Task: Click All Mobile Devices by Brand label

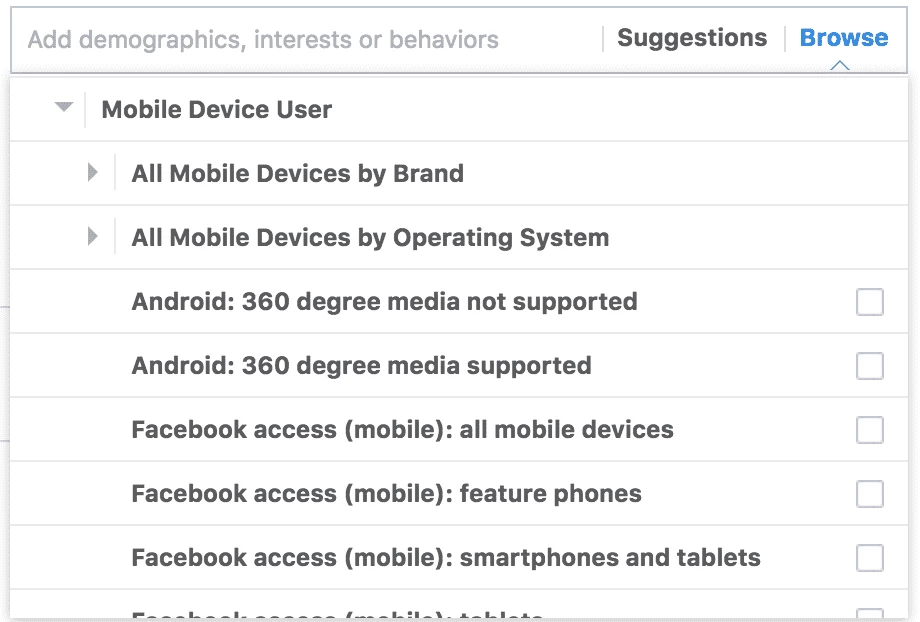Action: (x=297, y=174)
